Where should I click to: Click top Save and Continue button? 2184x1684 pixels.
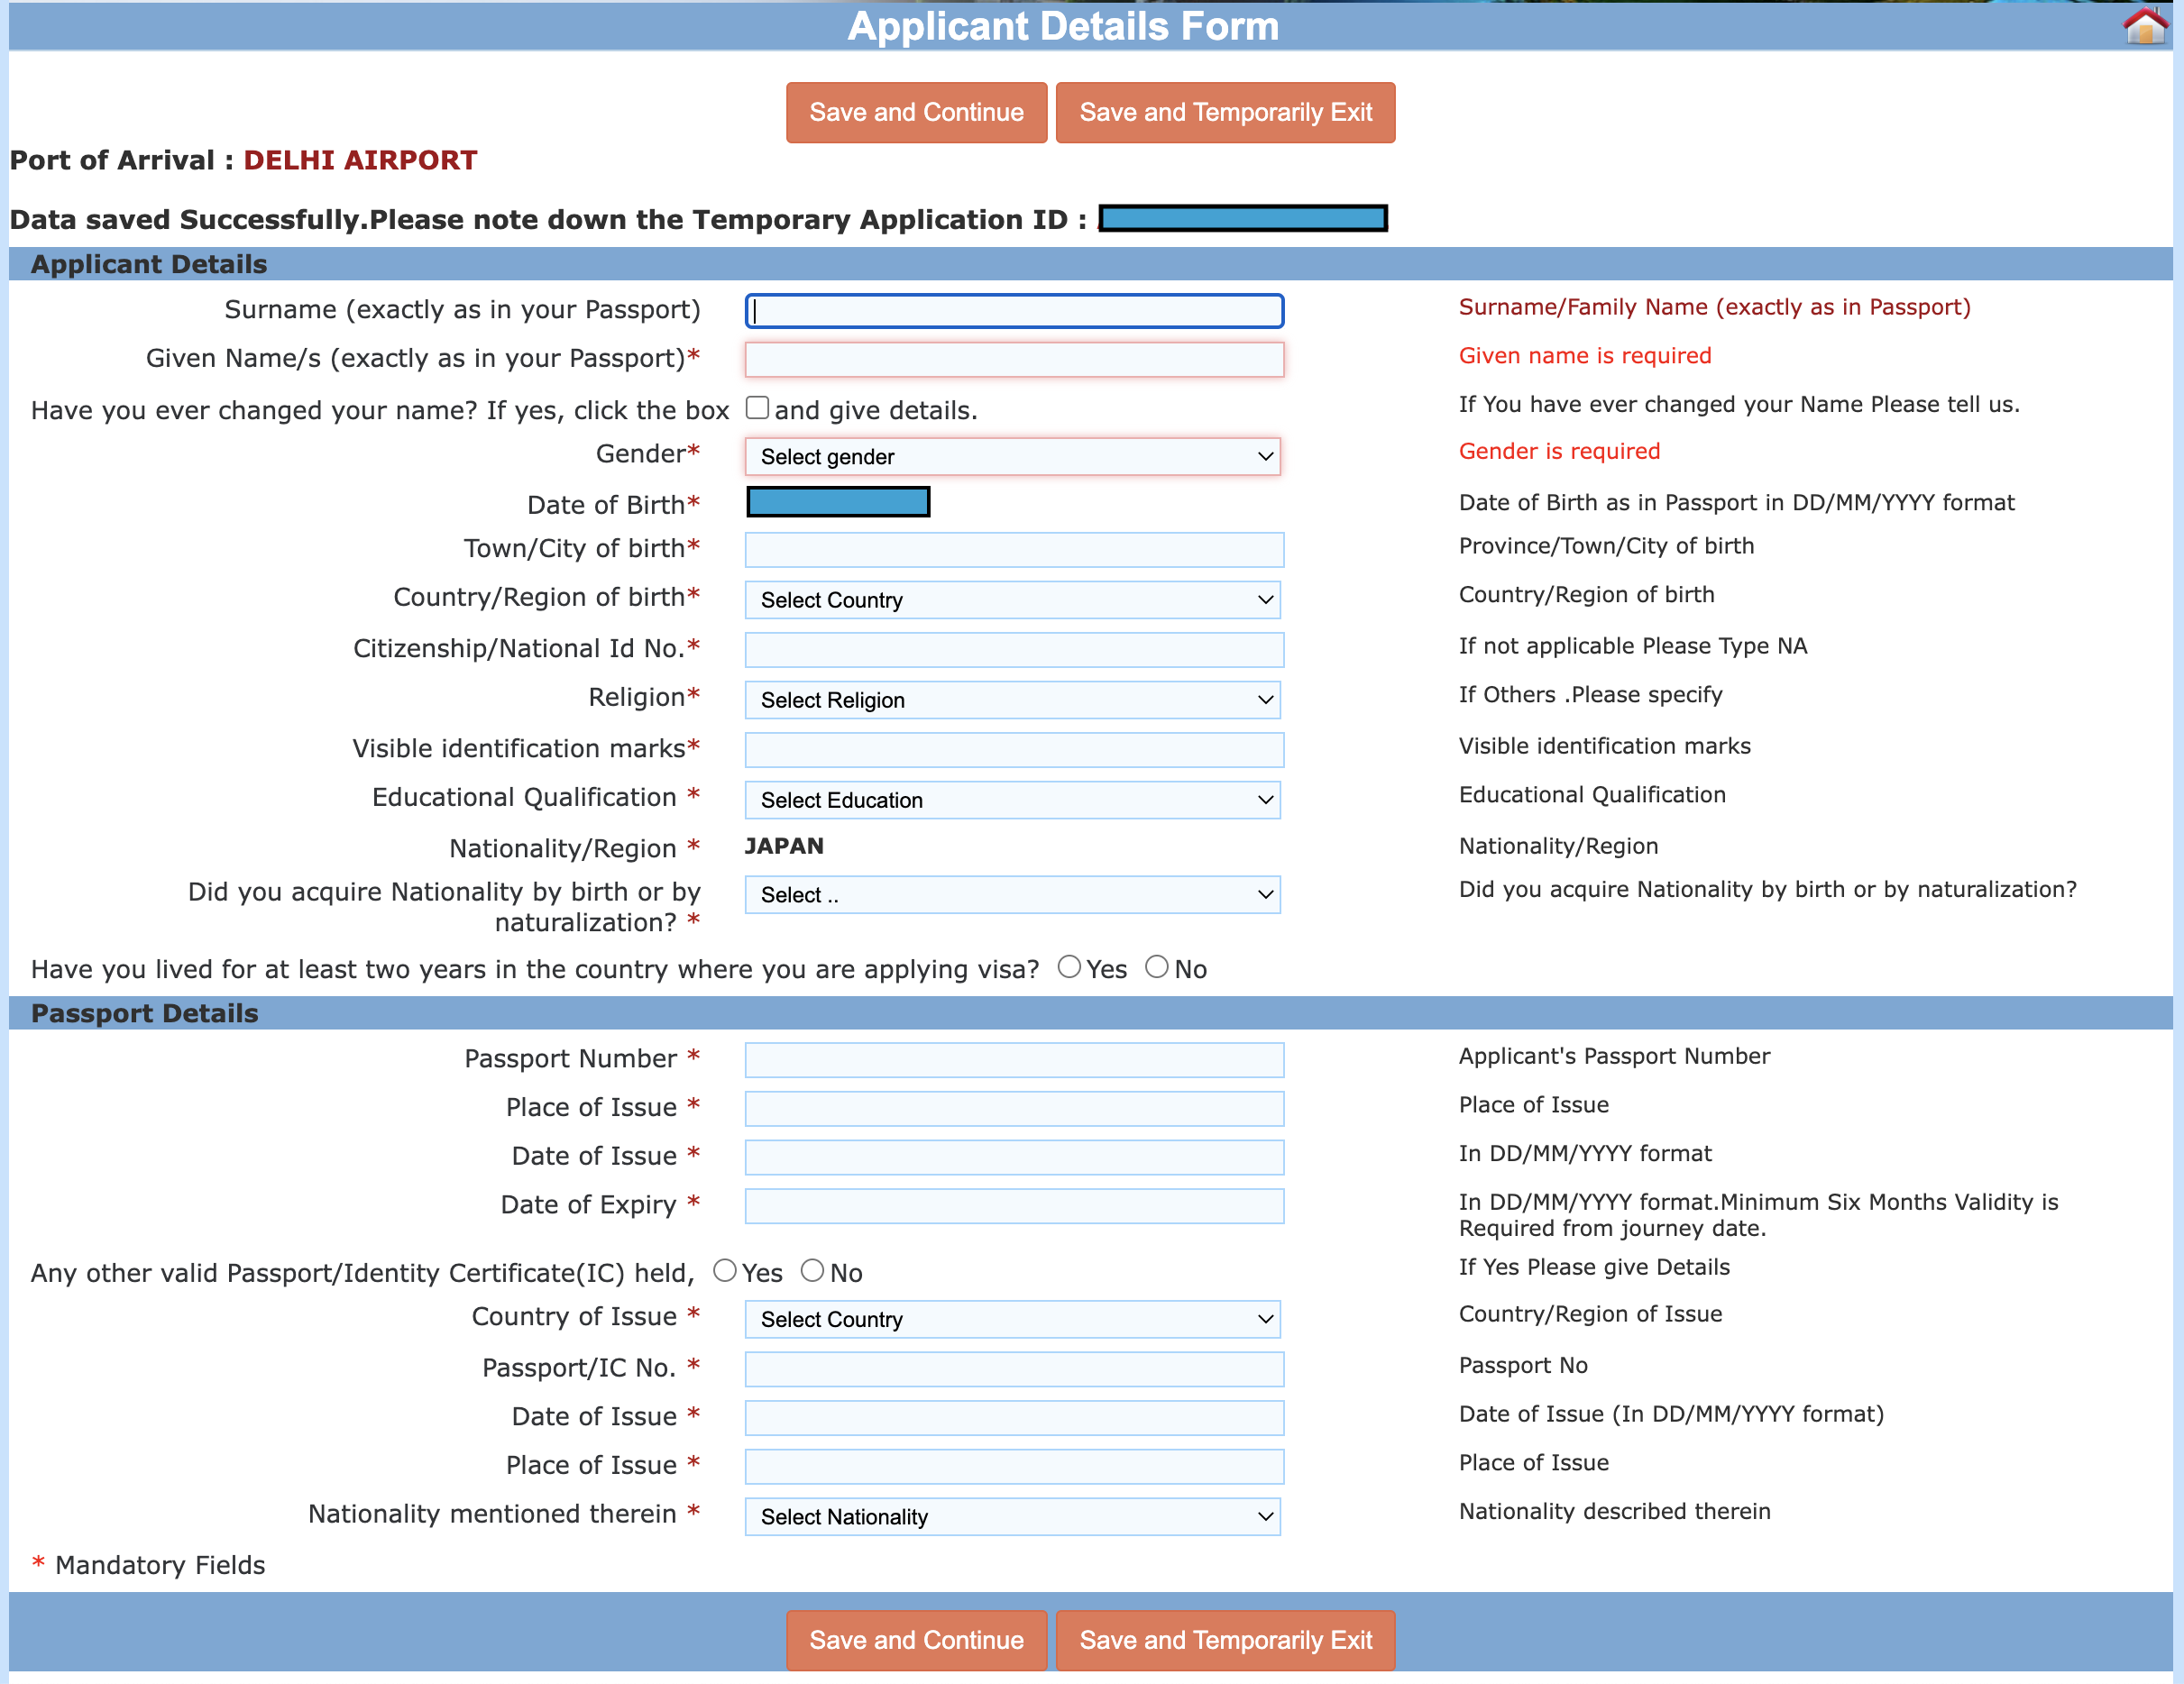pyautogui.click(x=916, y=112)
